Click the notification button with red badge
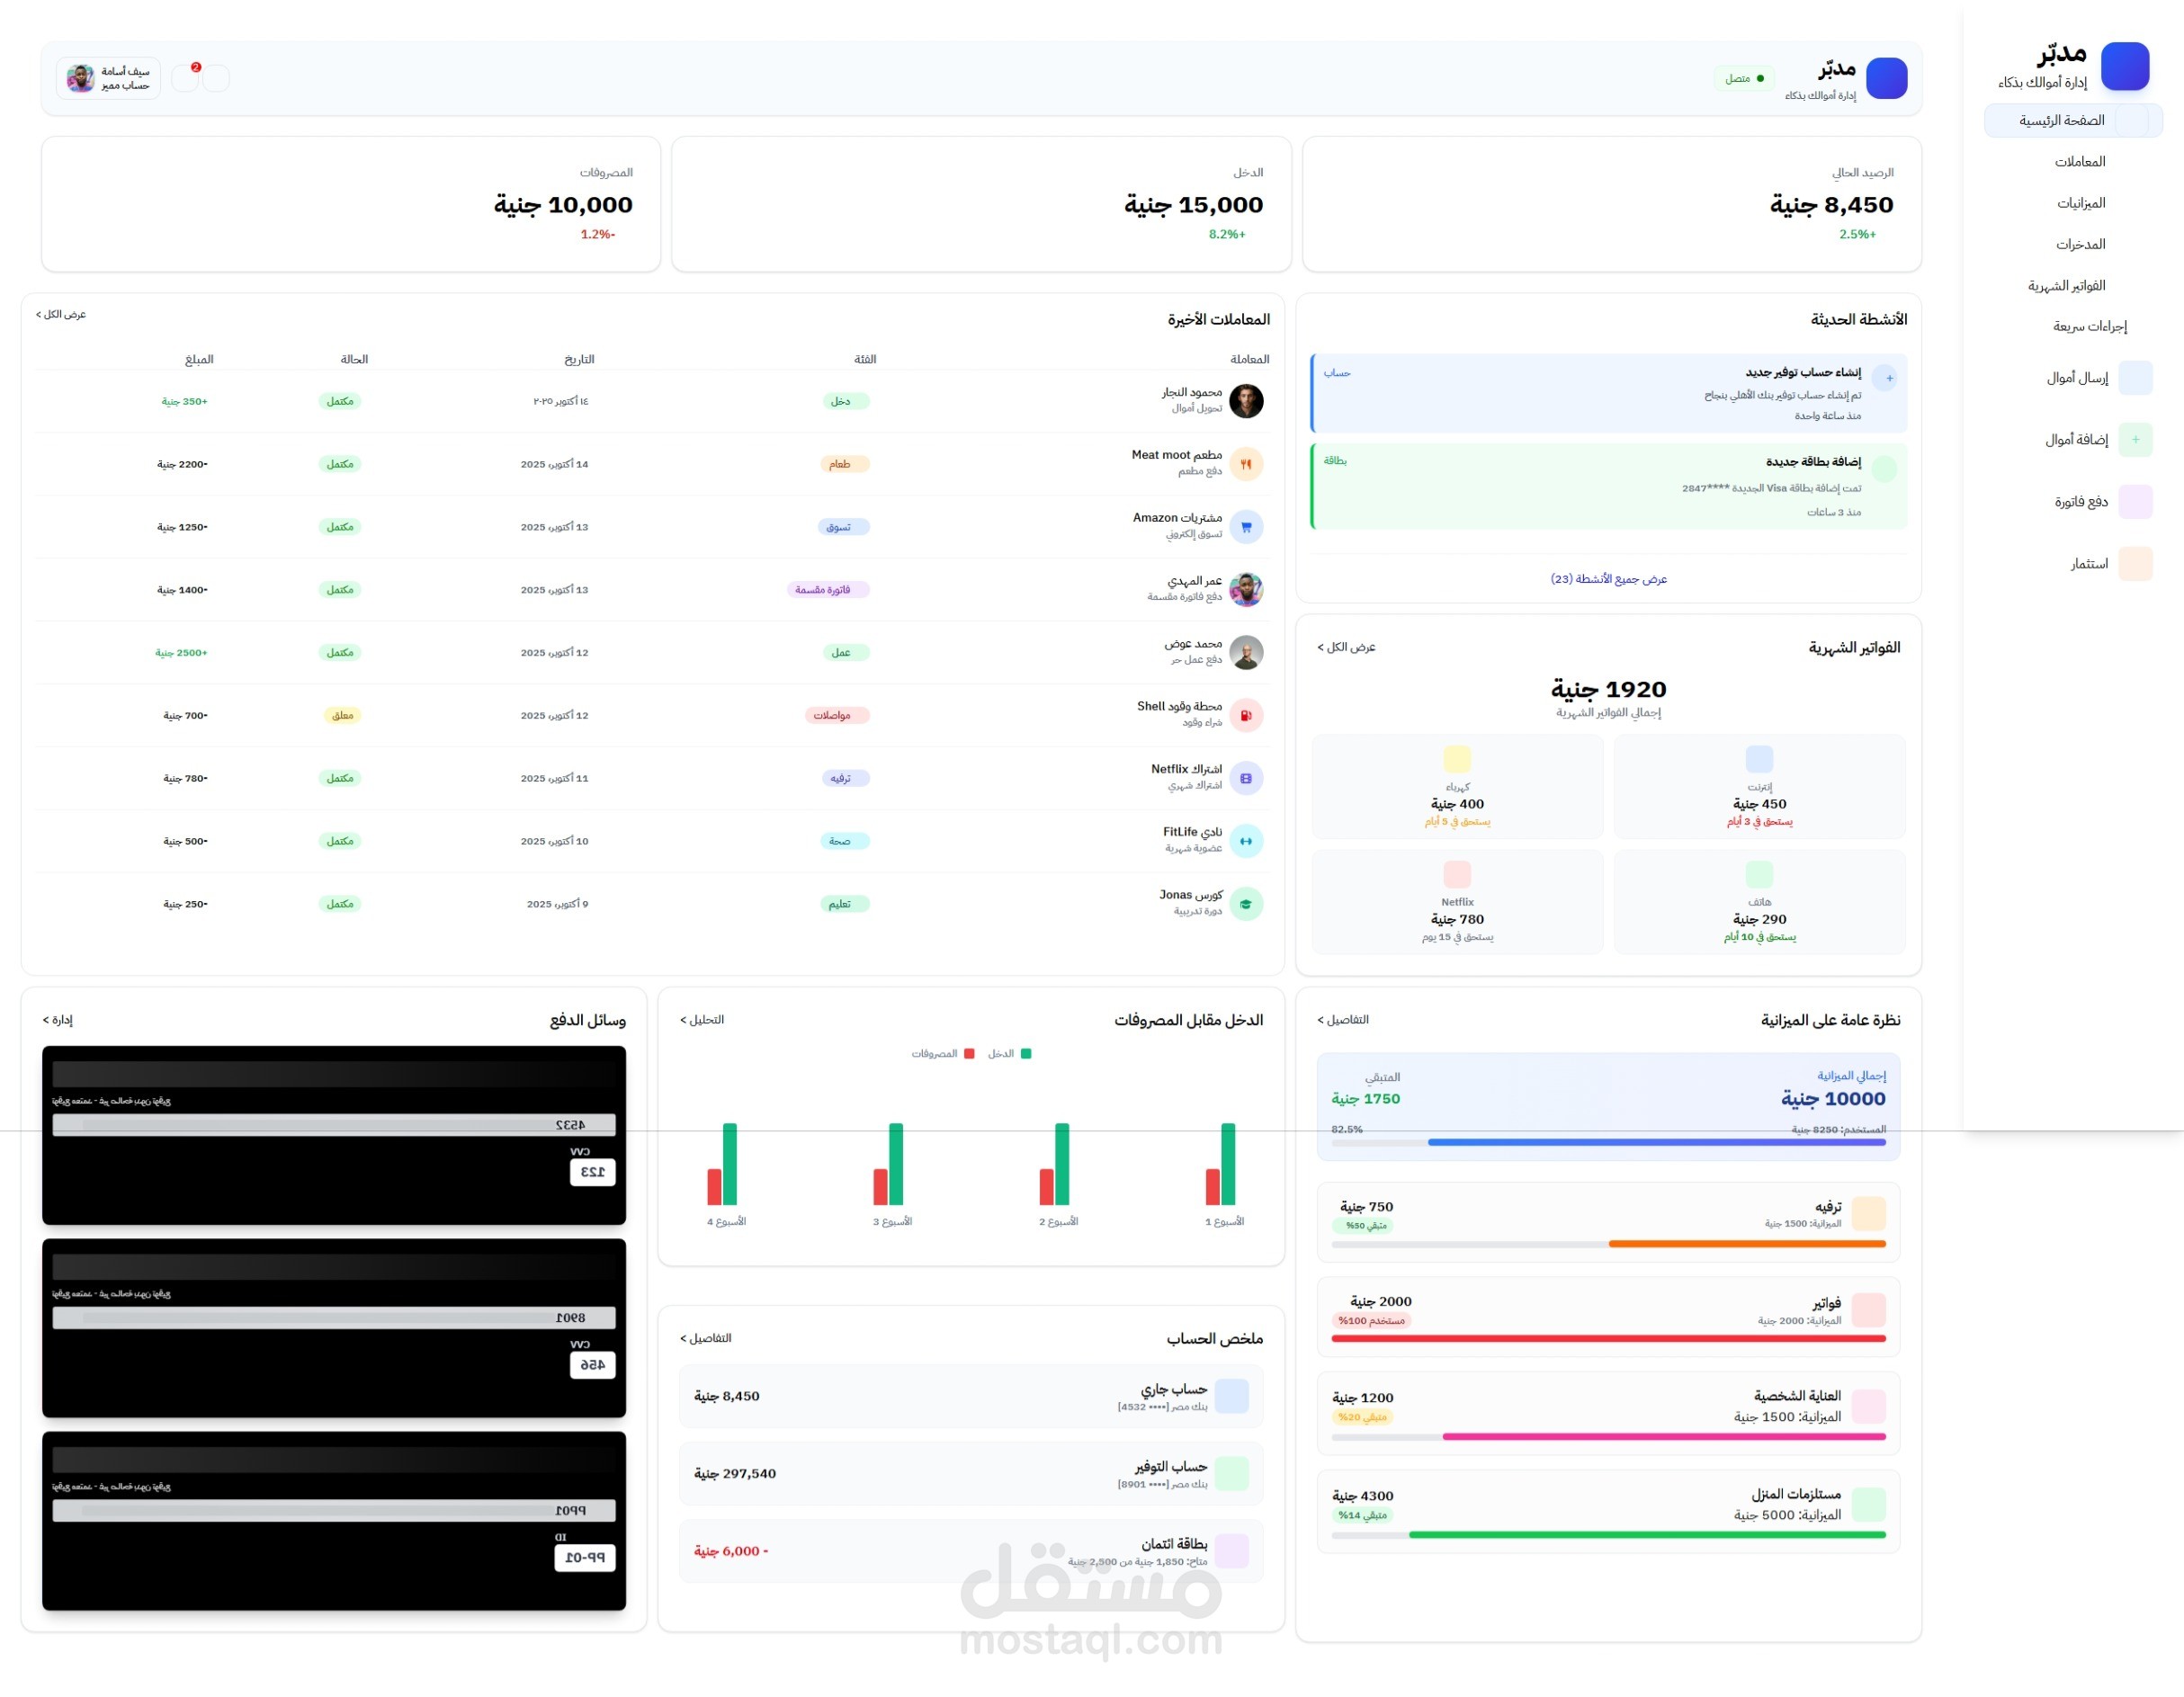 point(186,77)
